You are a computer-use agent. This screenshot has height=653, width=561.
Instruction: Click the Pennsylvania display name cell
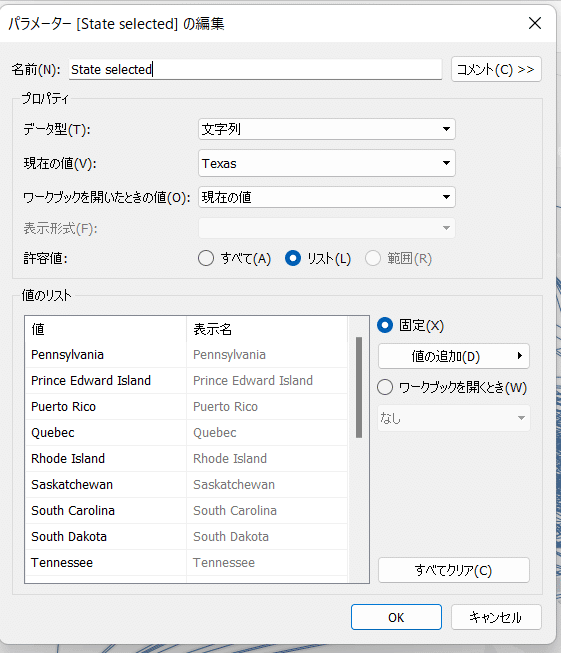coord(267,355)
